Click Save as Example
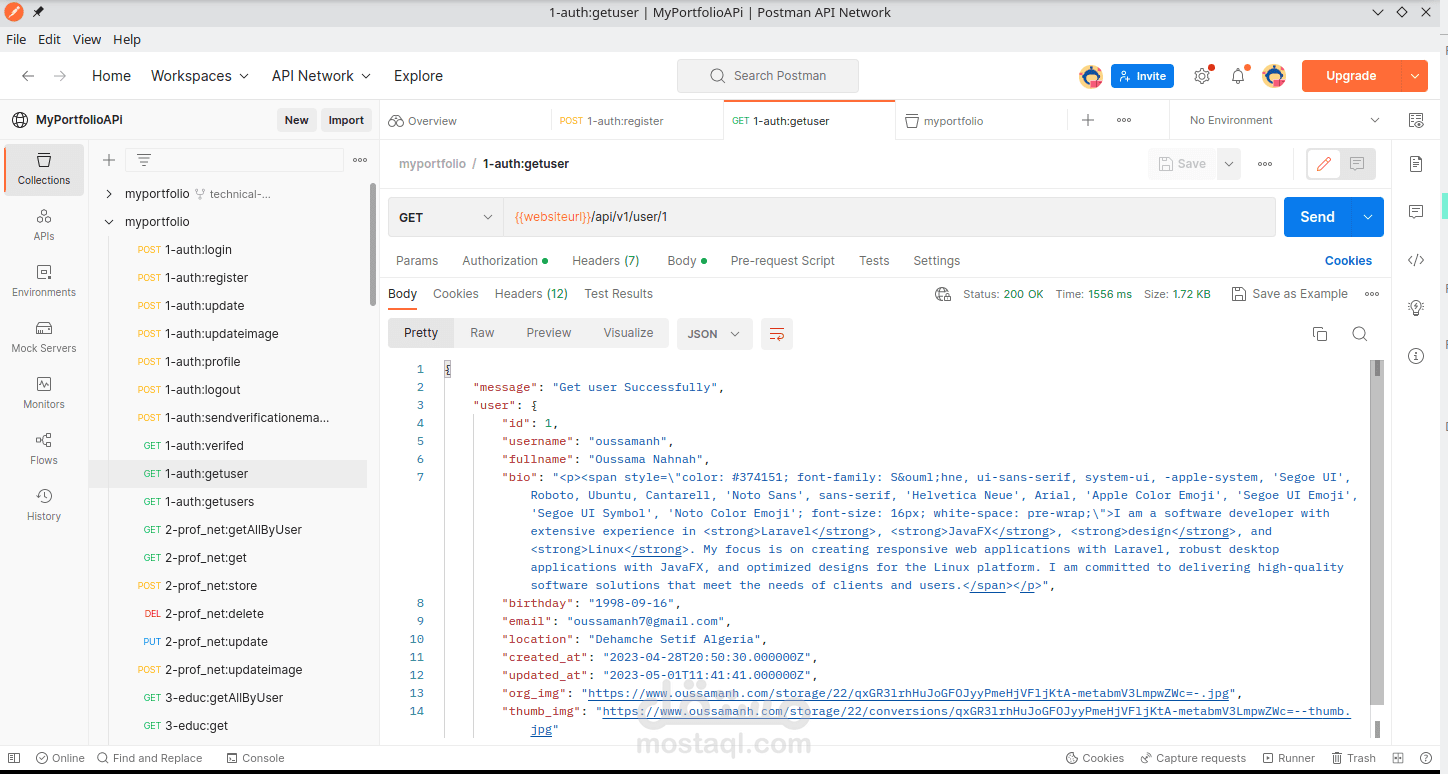 tap(1290, 294)
